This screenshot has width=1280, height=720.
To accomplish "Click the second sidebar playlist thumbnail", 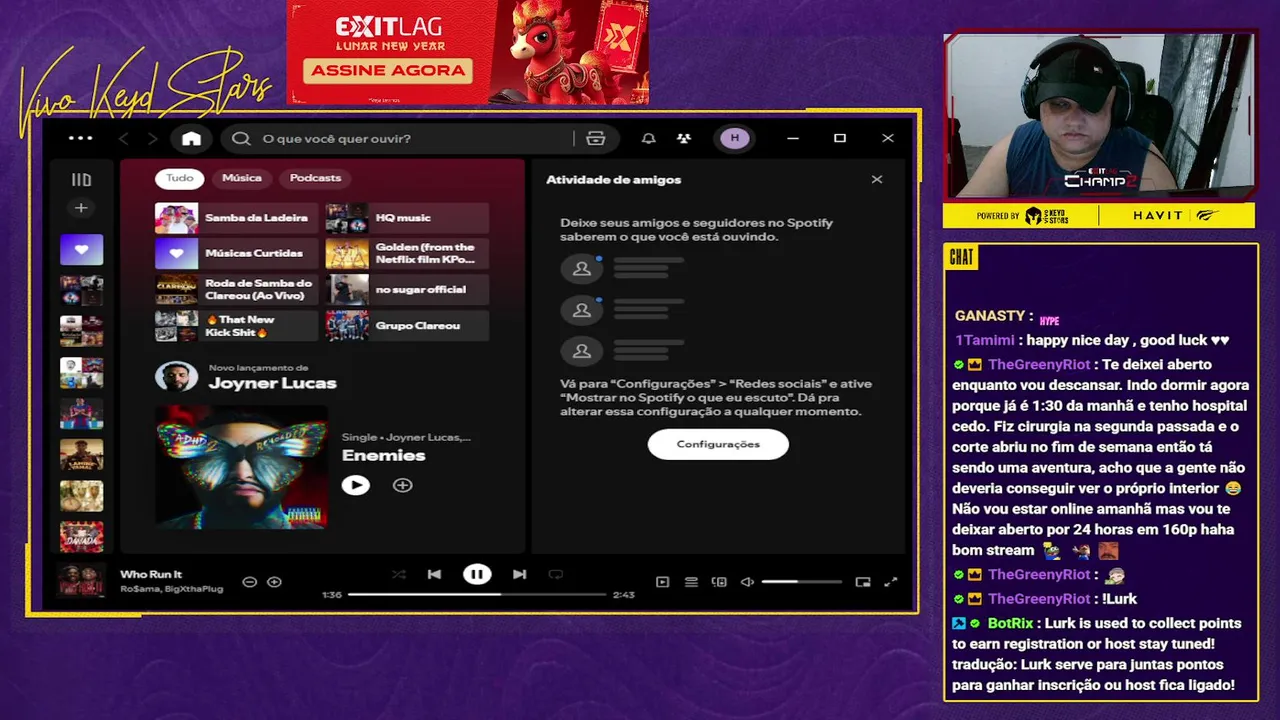I will 81,290.
